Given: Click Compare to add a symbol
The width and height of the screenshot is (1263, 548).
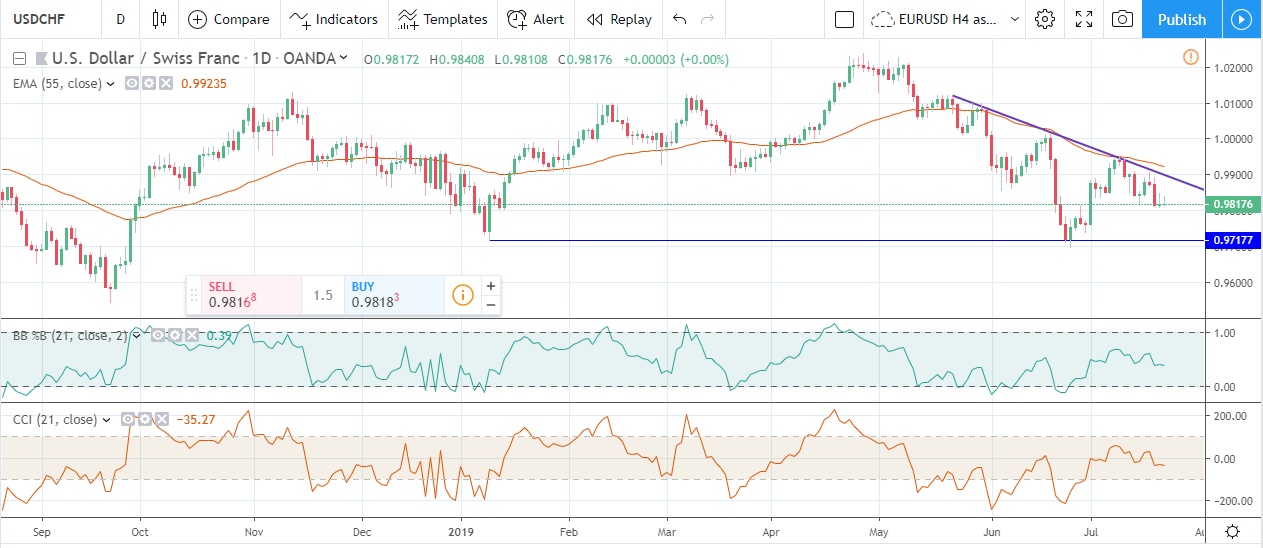Looking at the screenshot, I should coord(229,19).
